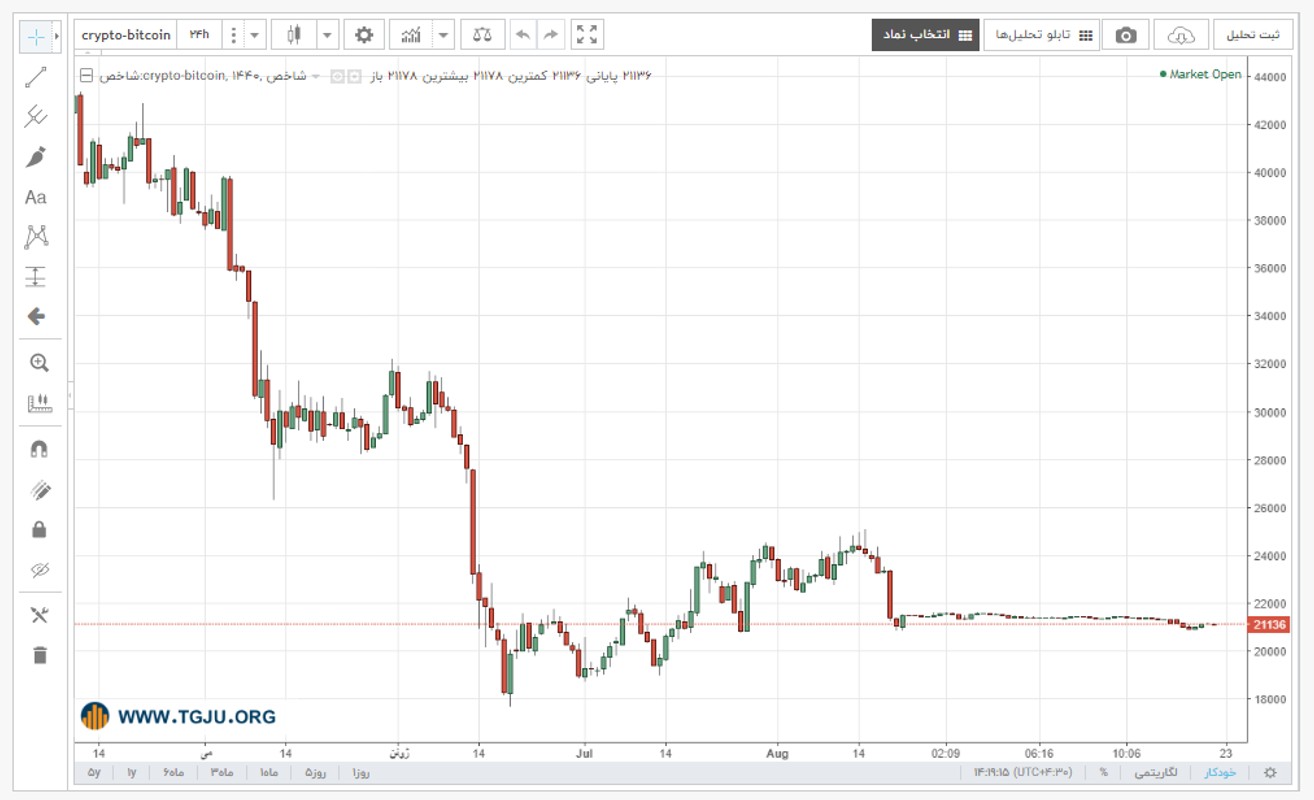
Task: Select the 5y time range tab
Action: click(x=94, y=772)
